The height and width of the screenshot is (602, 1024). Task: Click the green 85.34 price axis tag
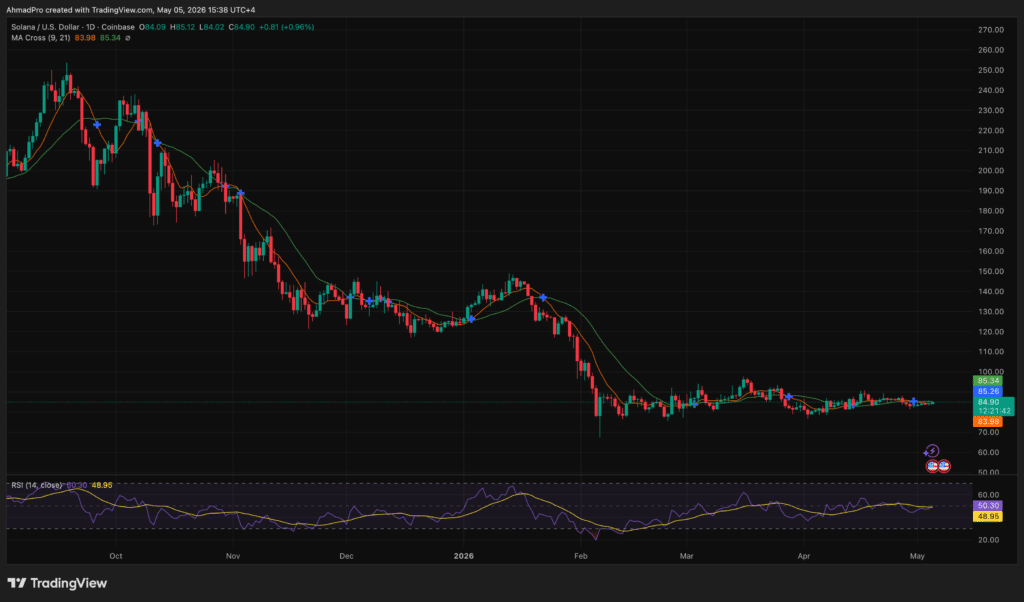(988, 381)
